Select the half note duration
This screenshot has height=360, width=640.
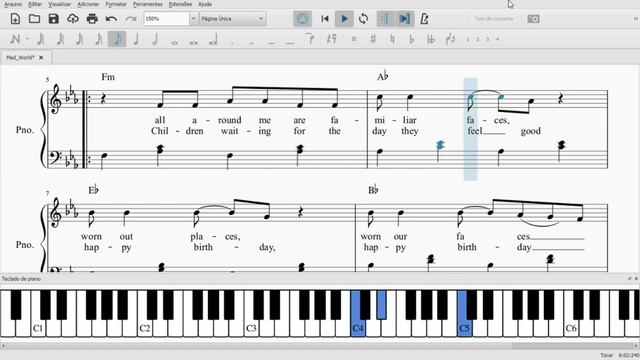click(x=155, y=39)
